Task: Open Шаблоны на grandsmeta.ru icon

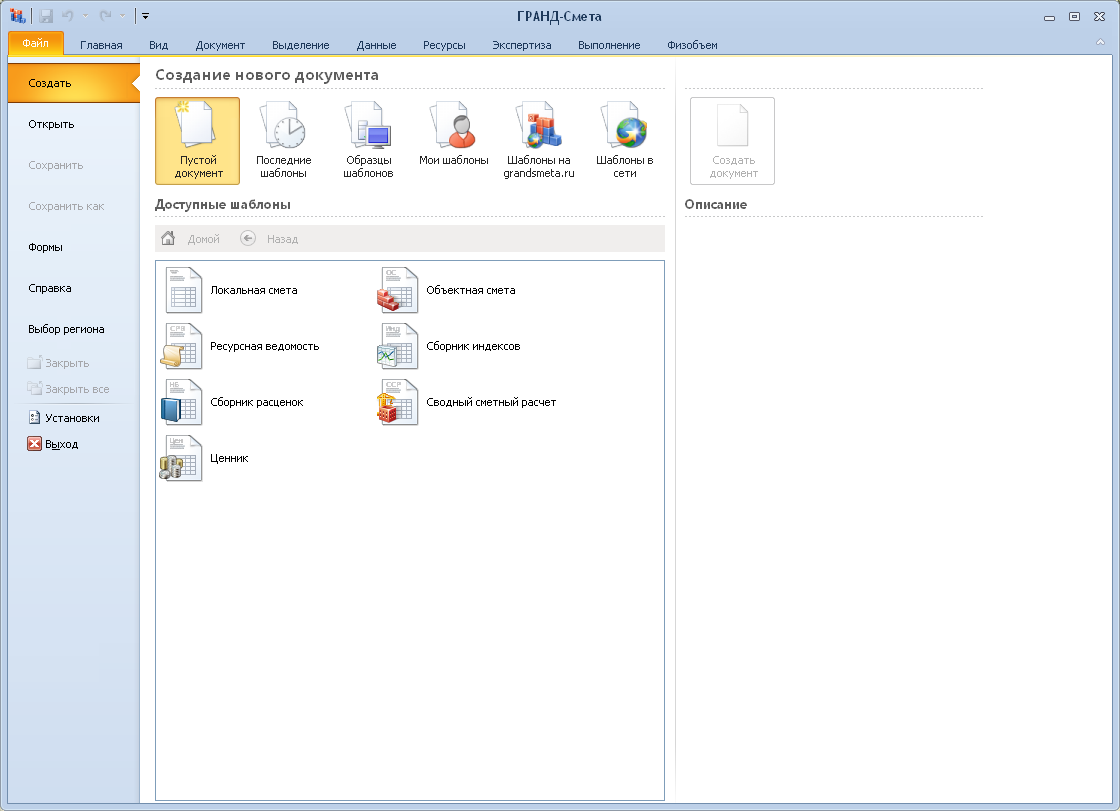Action: pos(539,125)
